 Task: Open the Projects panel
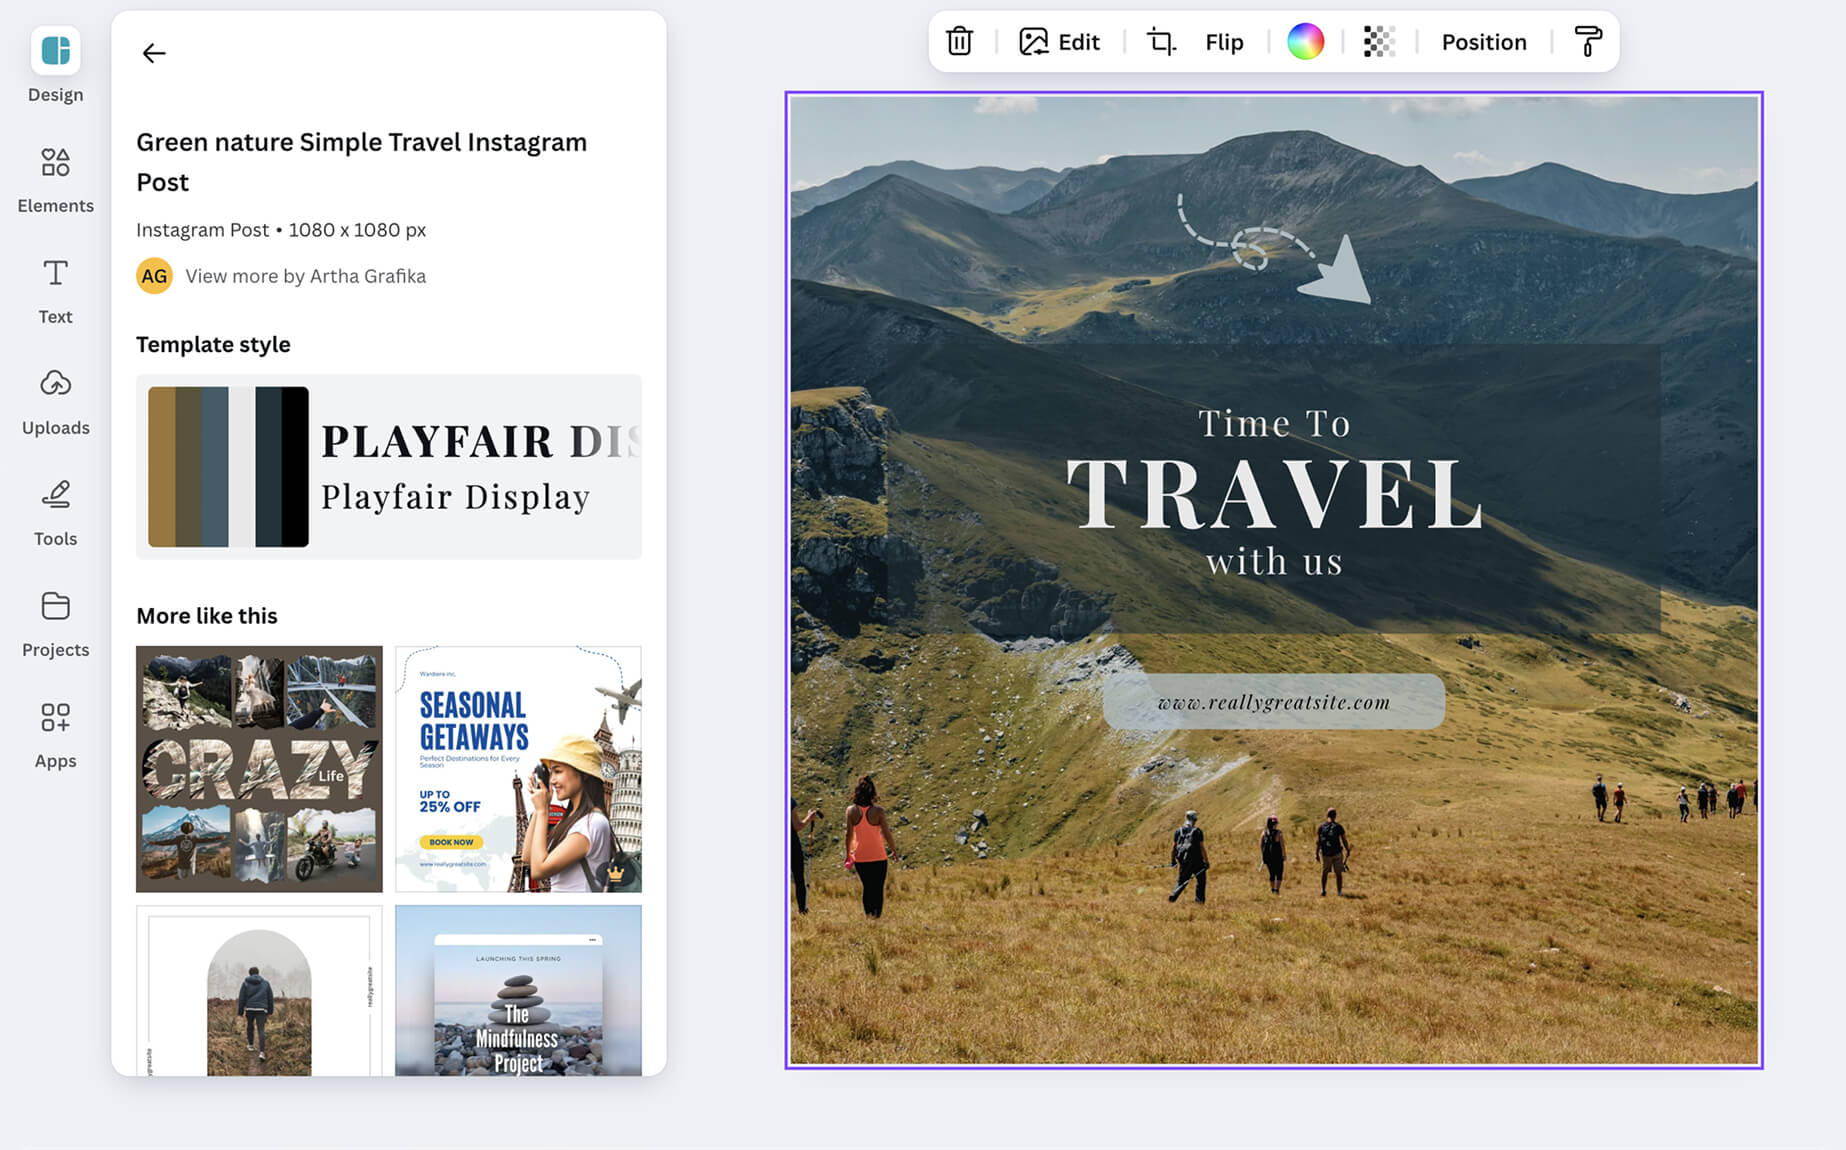tap(55, 624)
